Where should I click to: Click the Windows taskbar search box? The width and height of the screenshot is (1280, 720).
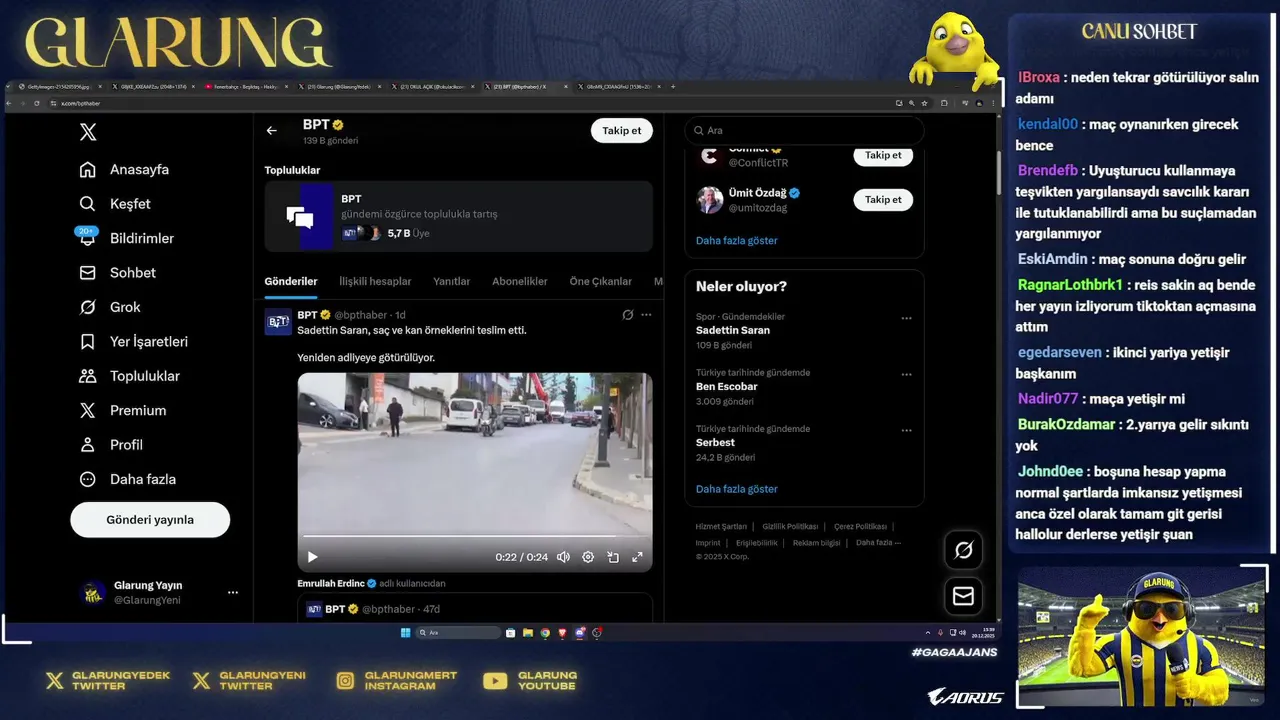coord(458,632)
